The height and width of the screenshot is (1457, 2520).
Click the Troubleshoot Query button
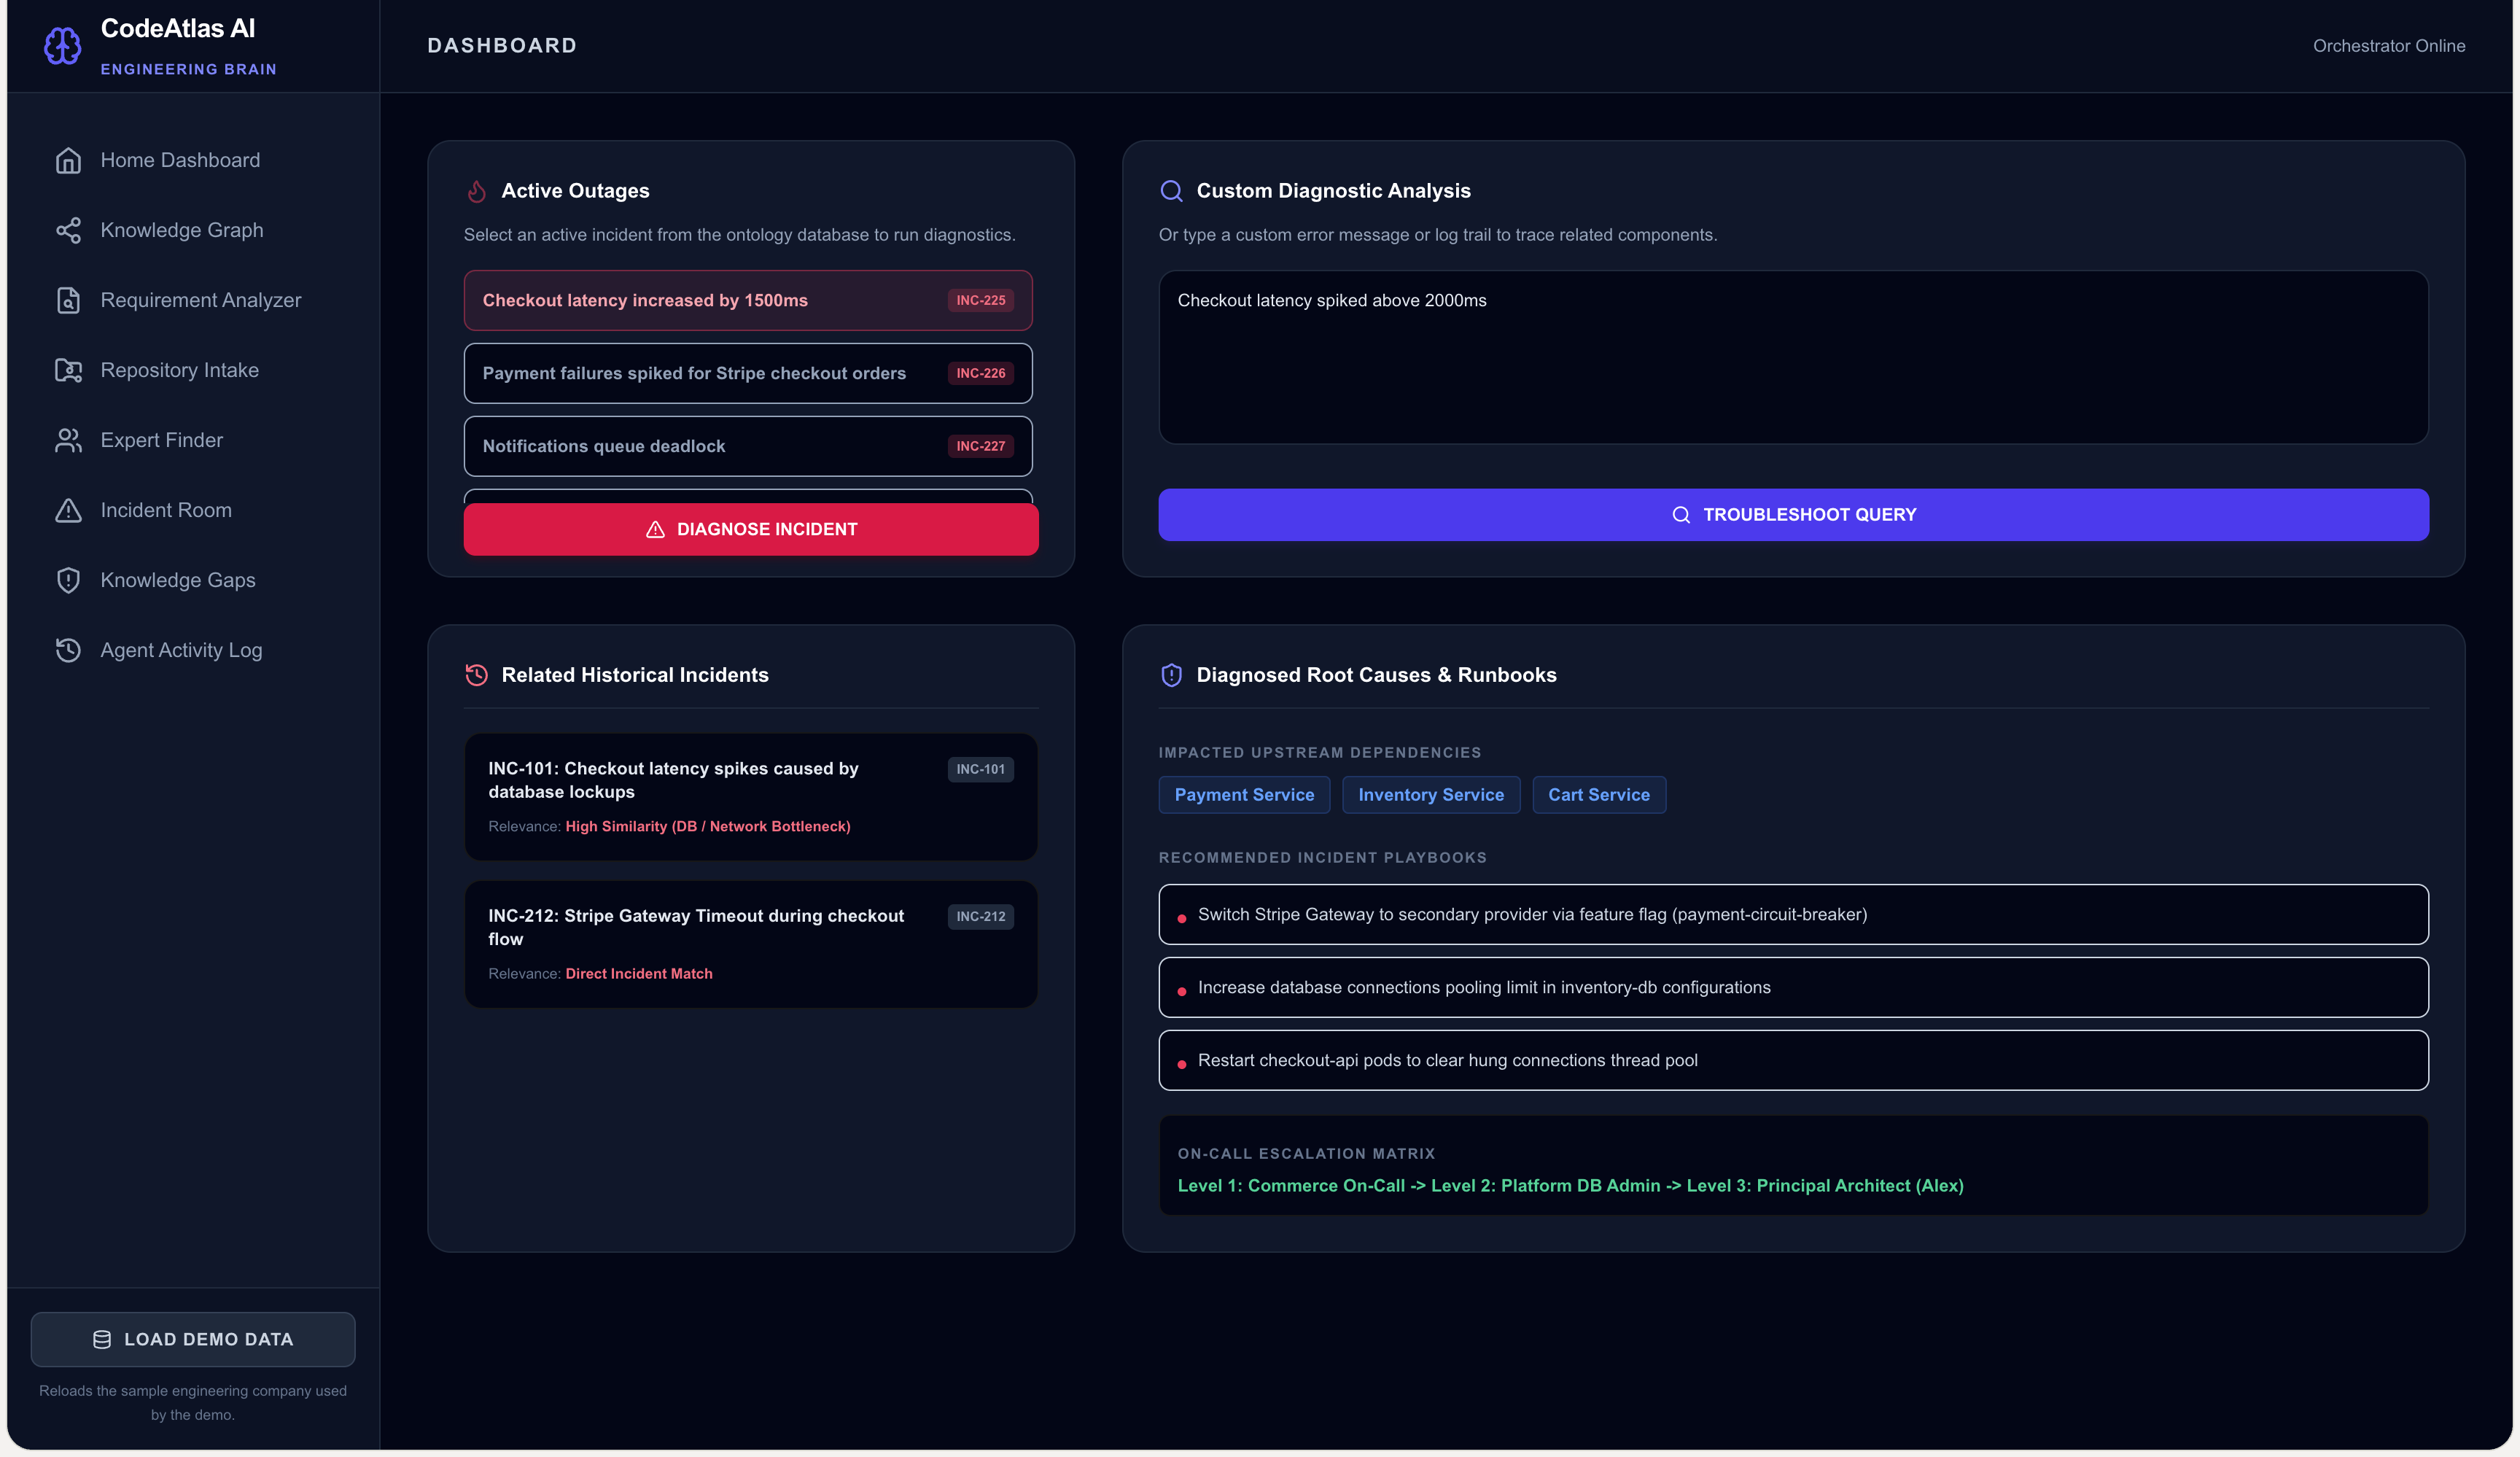tap(1793, 515)
